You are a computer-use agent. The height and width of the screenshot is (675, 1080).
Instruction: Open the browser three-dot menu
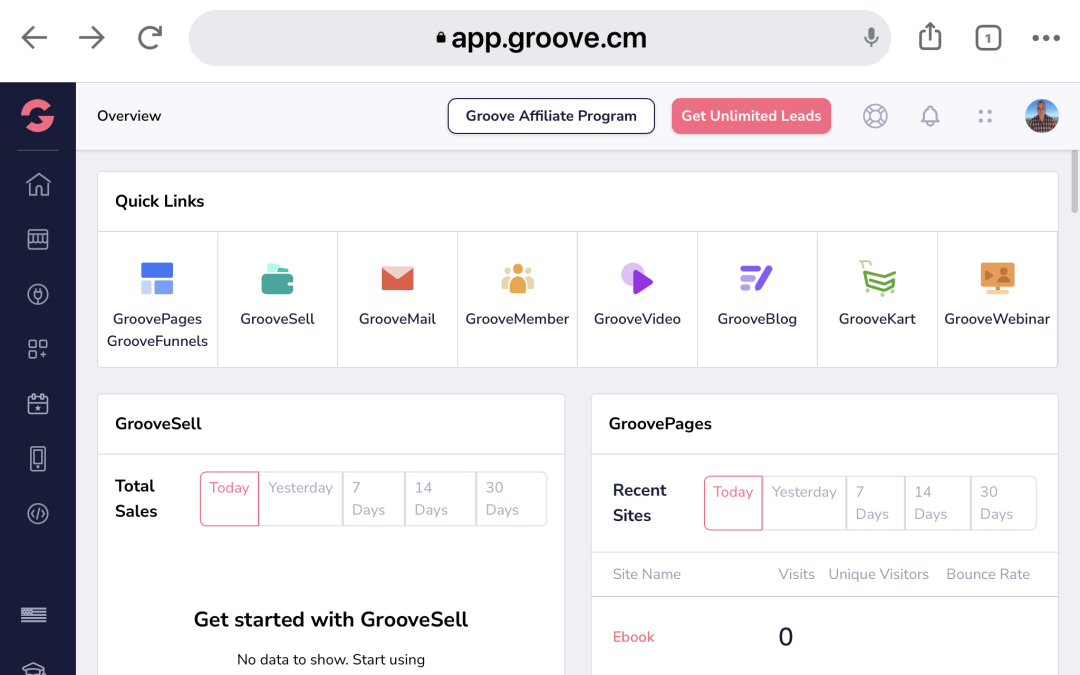point(1046,38)
